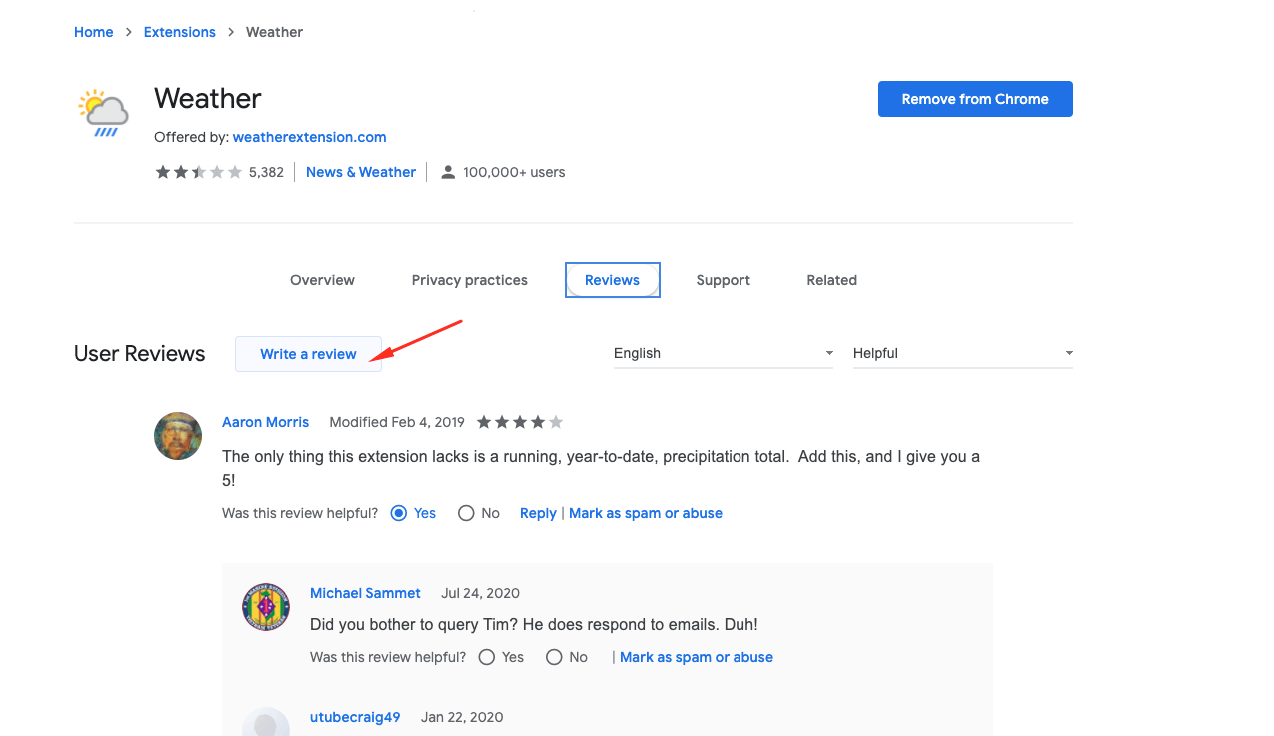Click the extension star rating icons
1274x736 pixels.
point(198,172)
